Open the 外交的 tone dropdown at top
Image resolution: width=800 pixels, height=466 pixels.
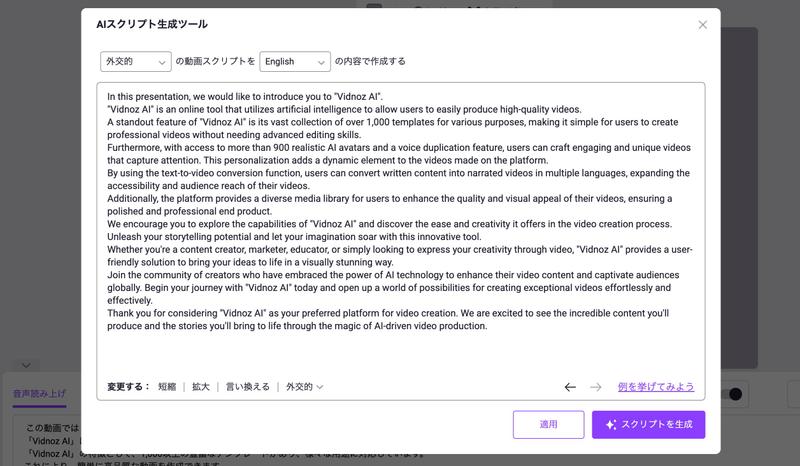(x=136, y=62)
